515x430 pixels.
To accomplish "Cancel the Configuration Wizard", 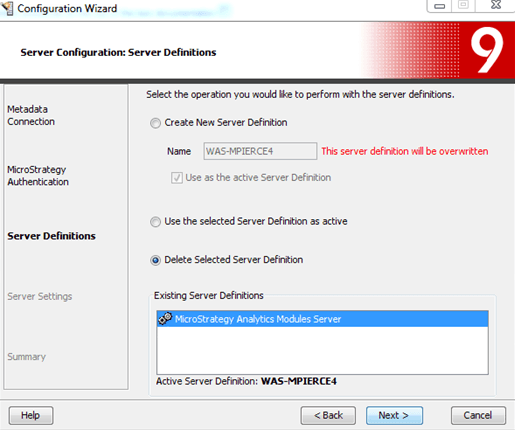I will [478, 415].
